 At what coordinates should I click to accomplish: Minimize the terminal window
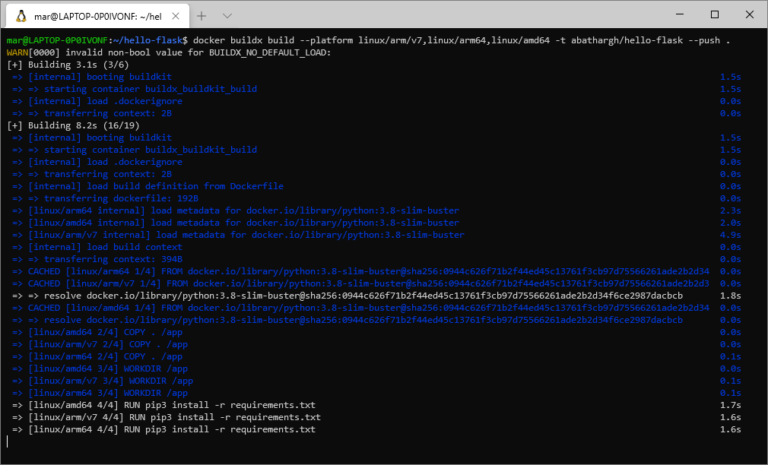pos(667,16)
